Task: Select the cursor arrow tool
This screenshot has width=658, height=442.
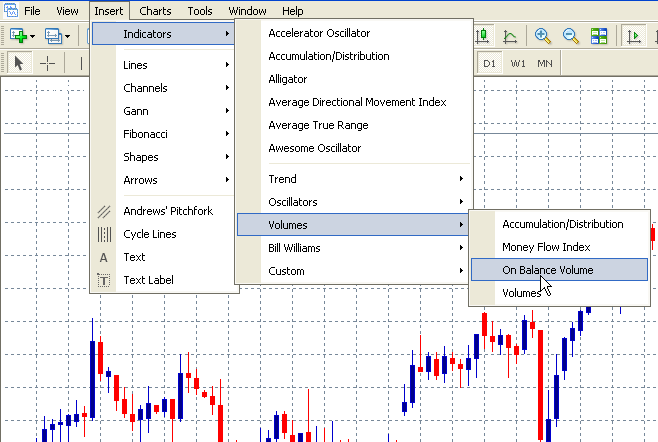Action: [x=18, y=63]
